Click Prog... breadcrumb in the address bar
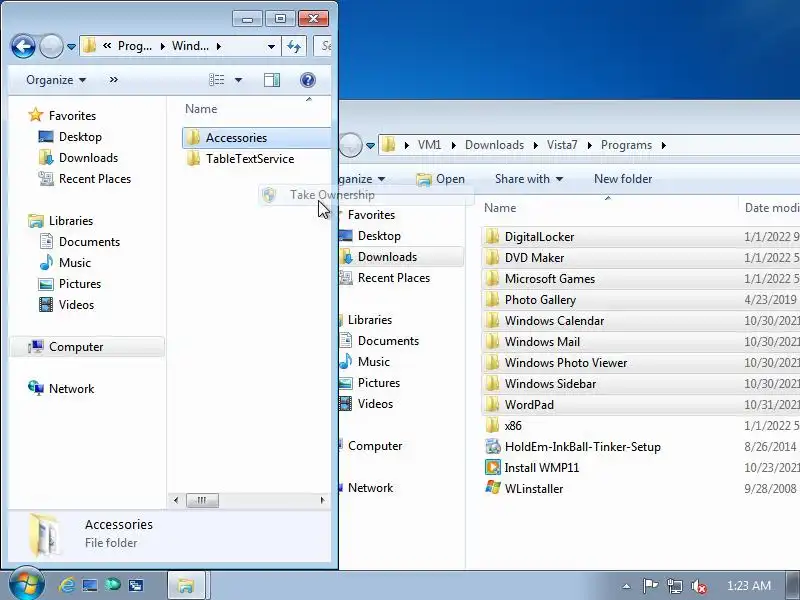Image resolution: width=800 pixels, height=600 pixels. coord(135,46)
